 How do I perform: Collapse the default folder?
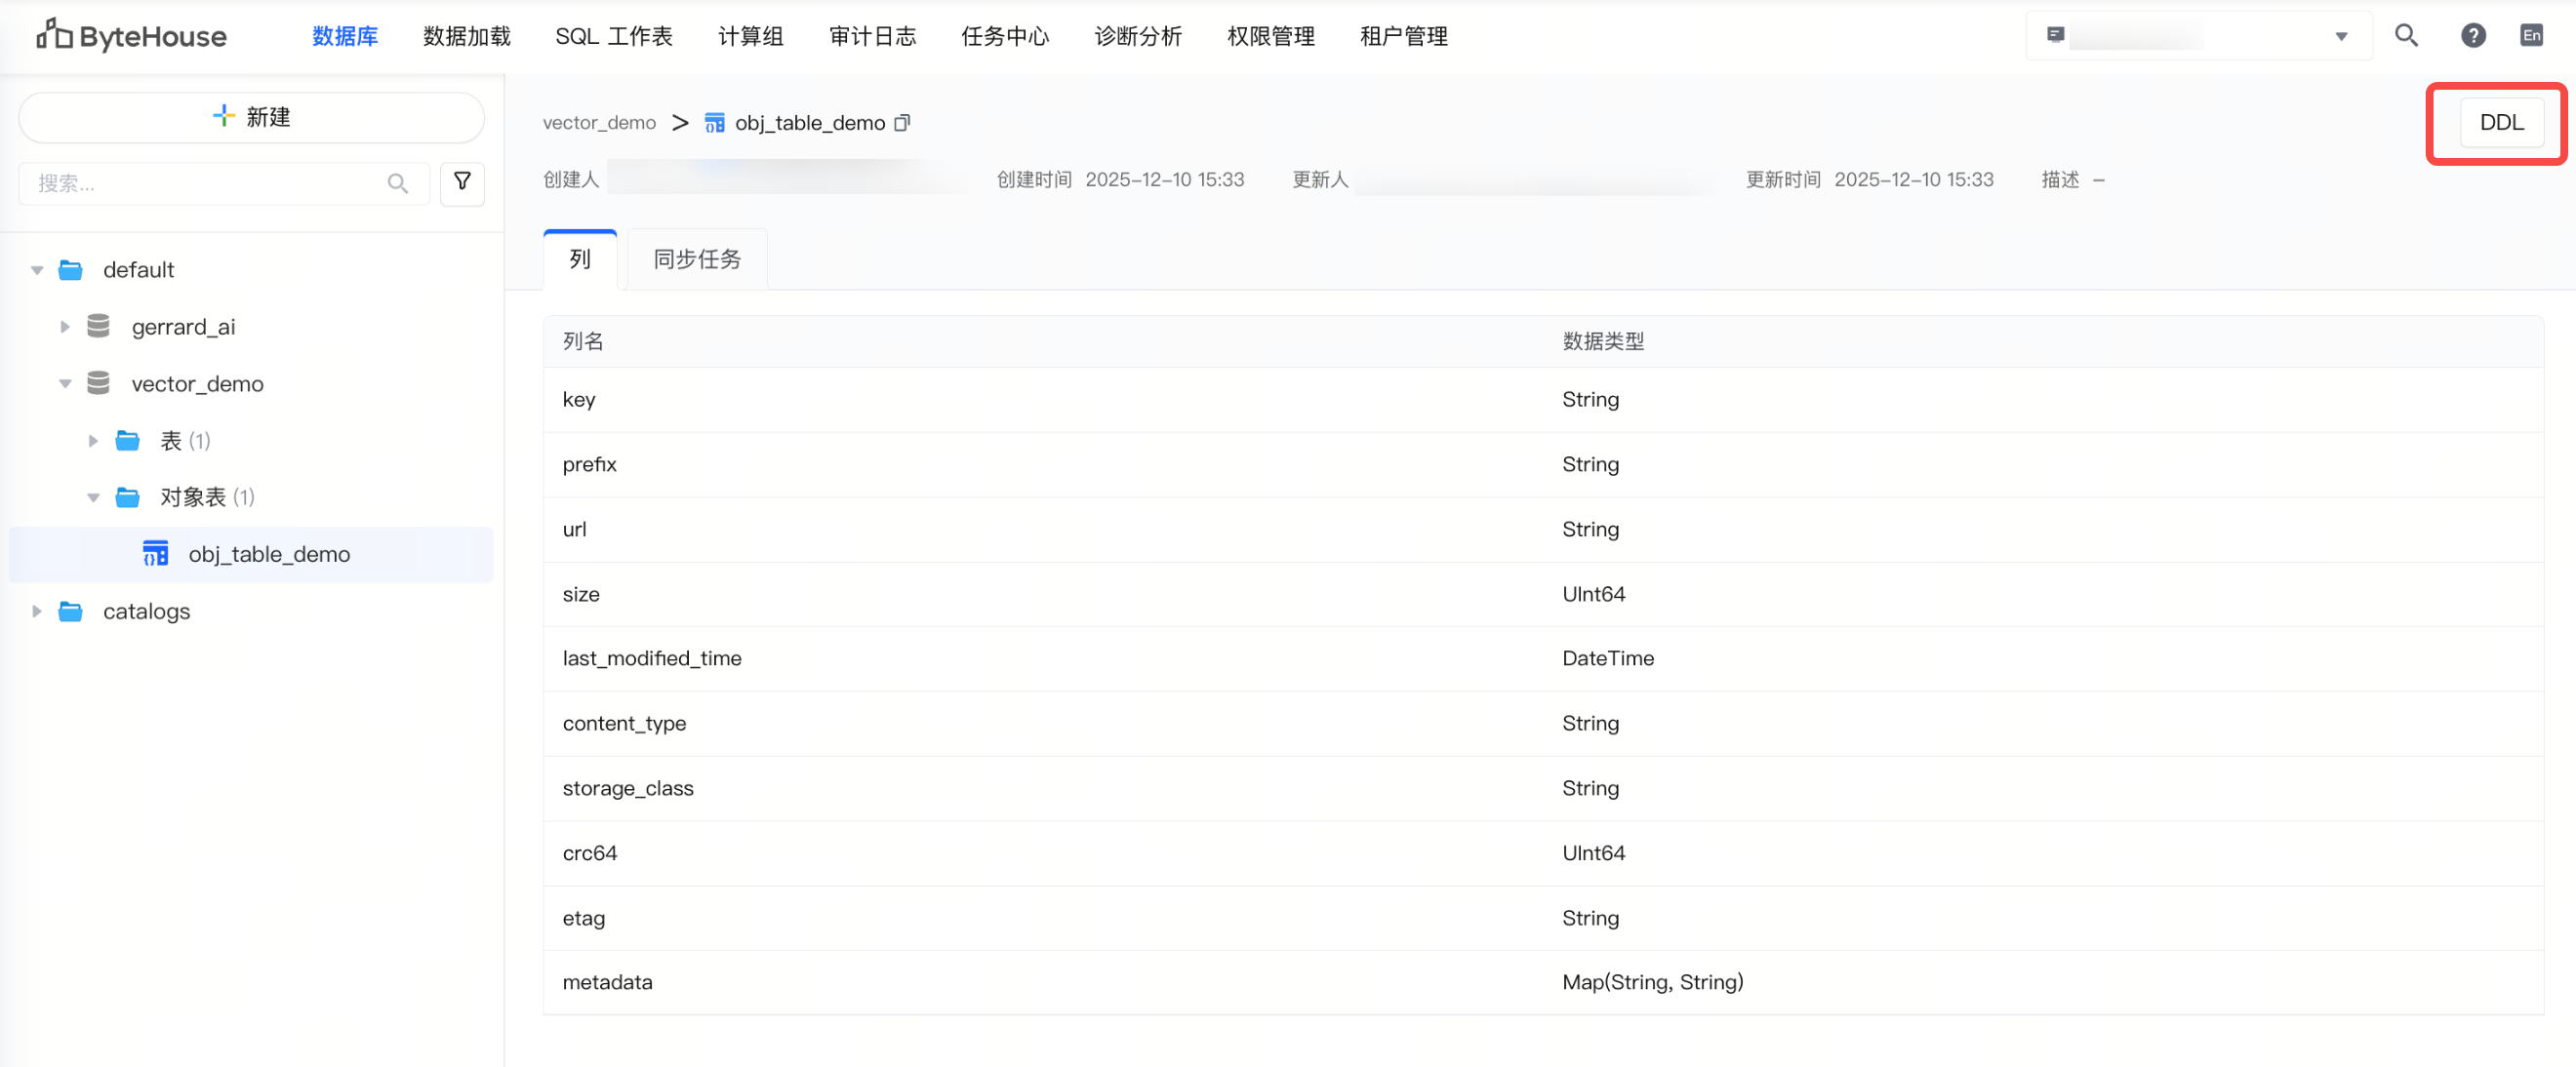(x=37, y=270)
